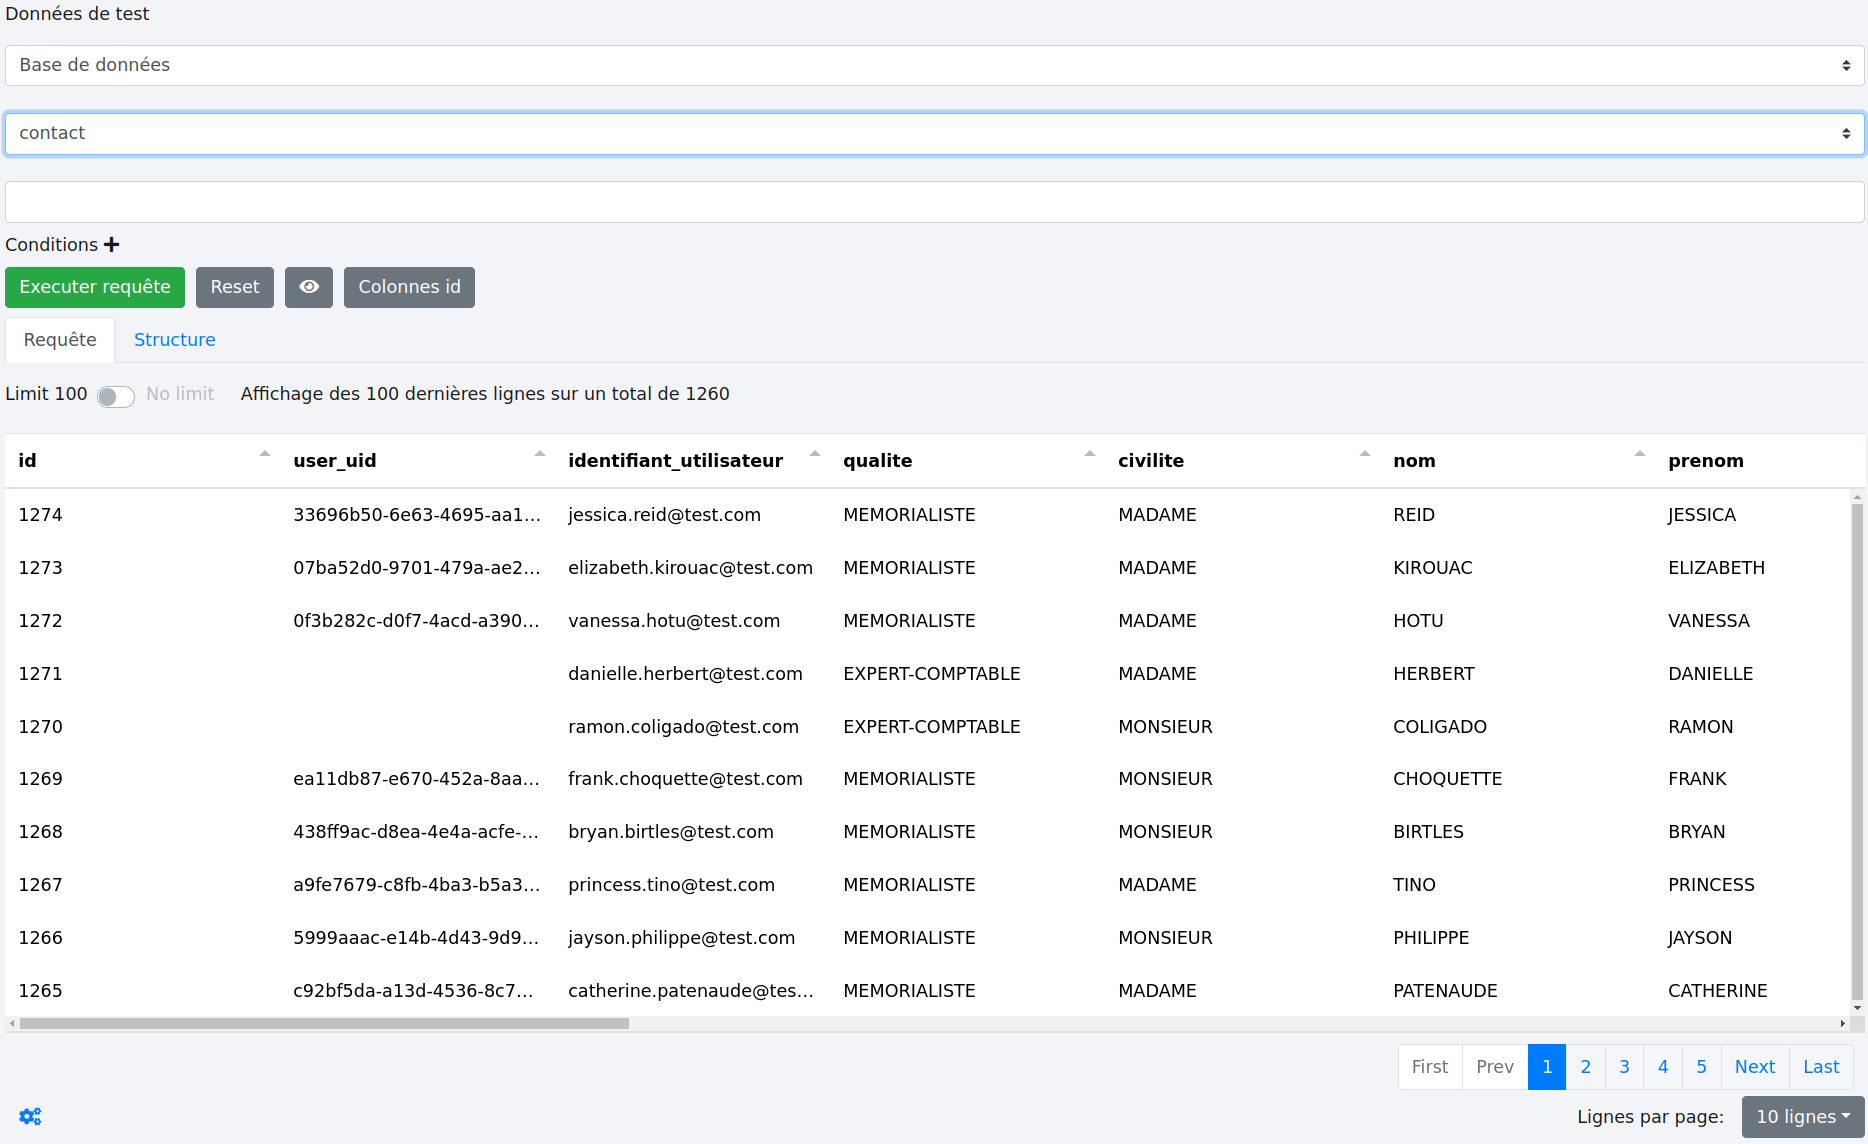Sort by the id column arrow
1868x1144 pixels.
coord(265,455)
